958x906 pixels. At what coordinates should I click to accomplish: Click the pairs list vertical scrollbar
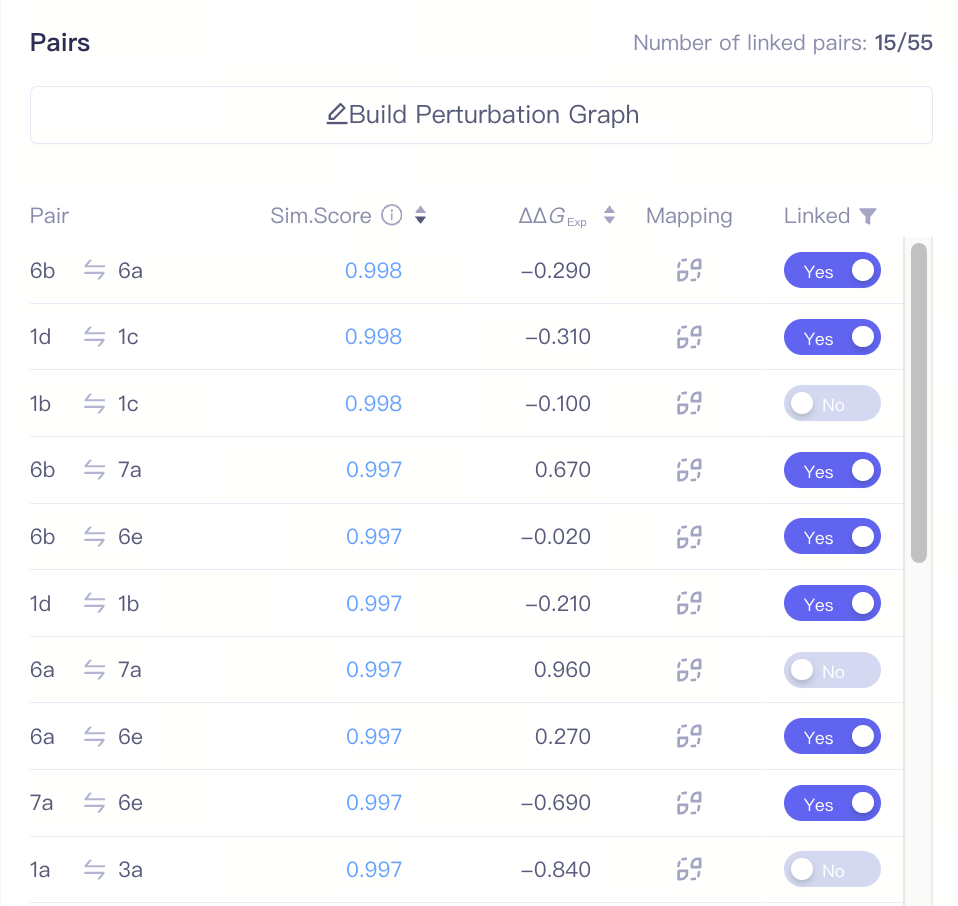pos(919,403)
